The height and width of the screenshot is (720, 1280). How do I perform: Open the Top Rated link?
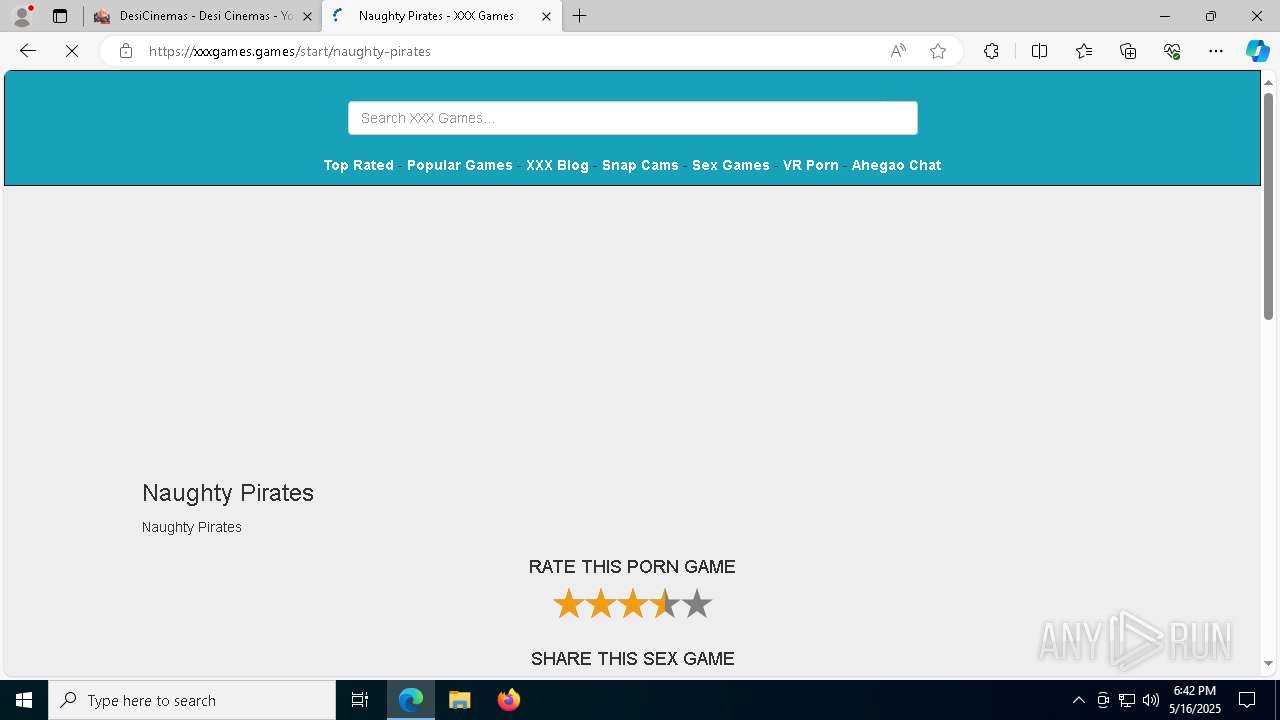[358, 165]
